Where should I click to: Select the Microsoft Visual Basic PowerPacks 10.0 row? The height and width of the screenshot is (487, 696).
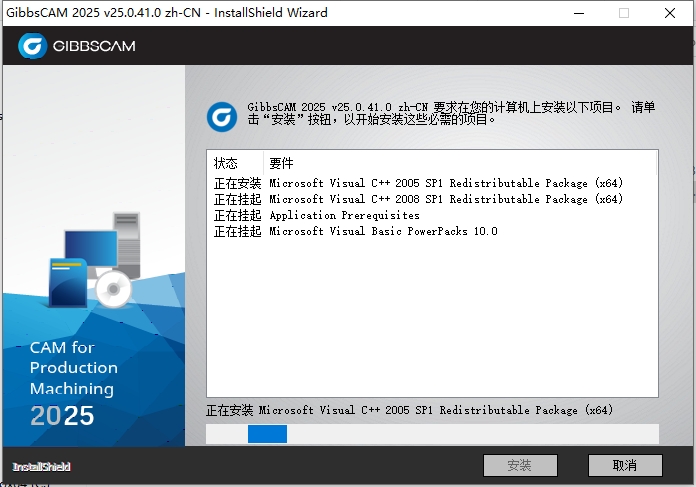coord(356,231)
